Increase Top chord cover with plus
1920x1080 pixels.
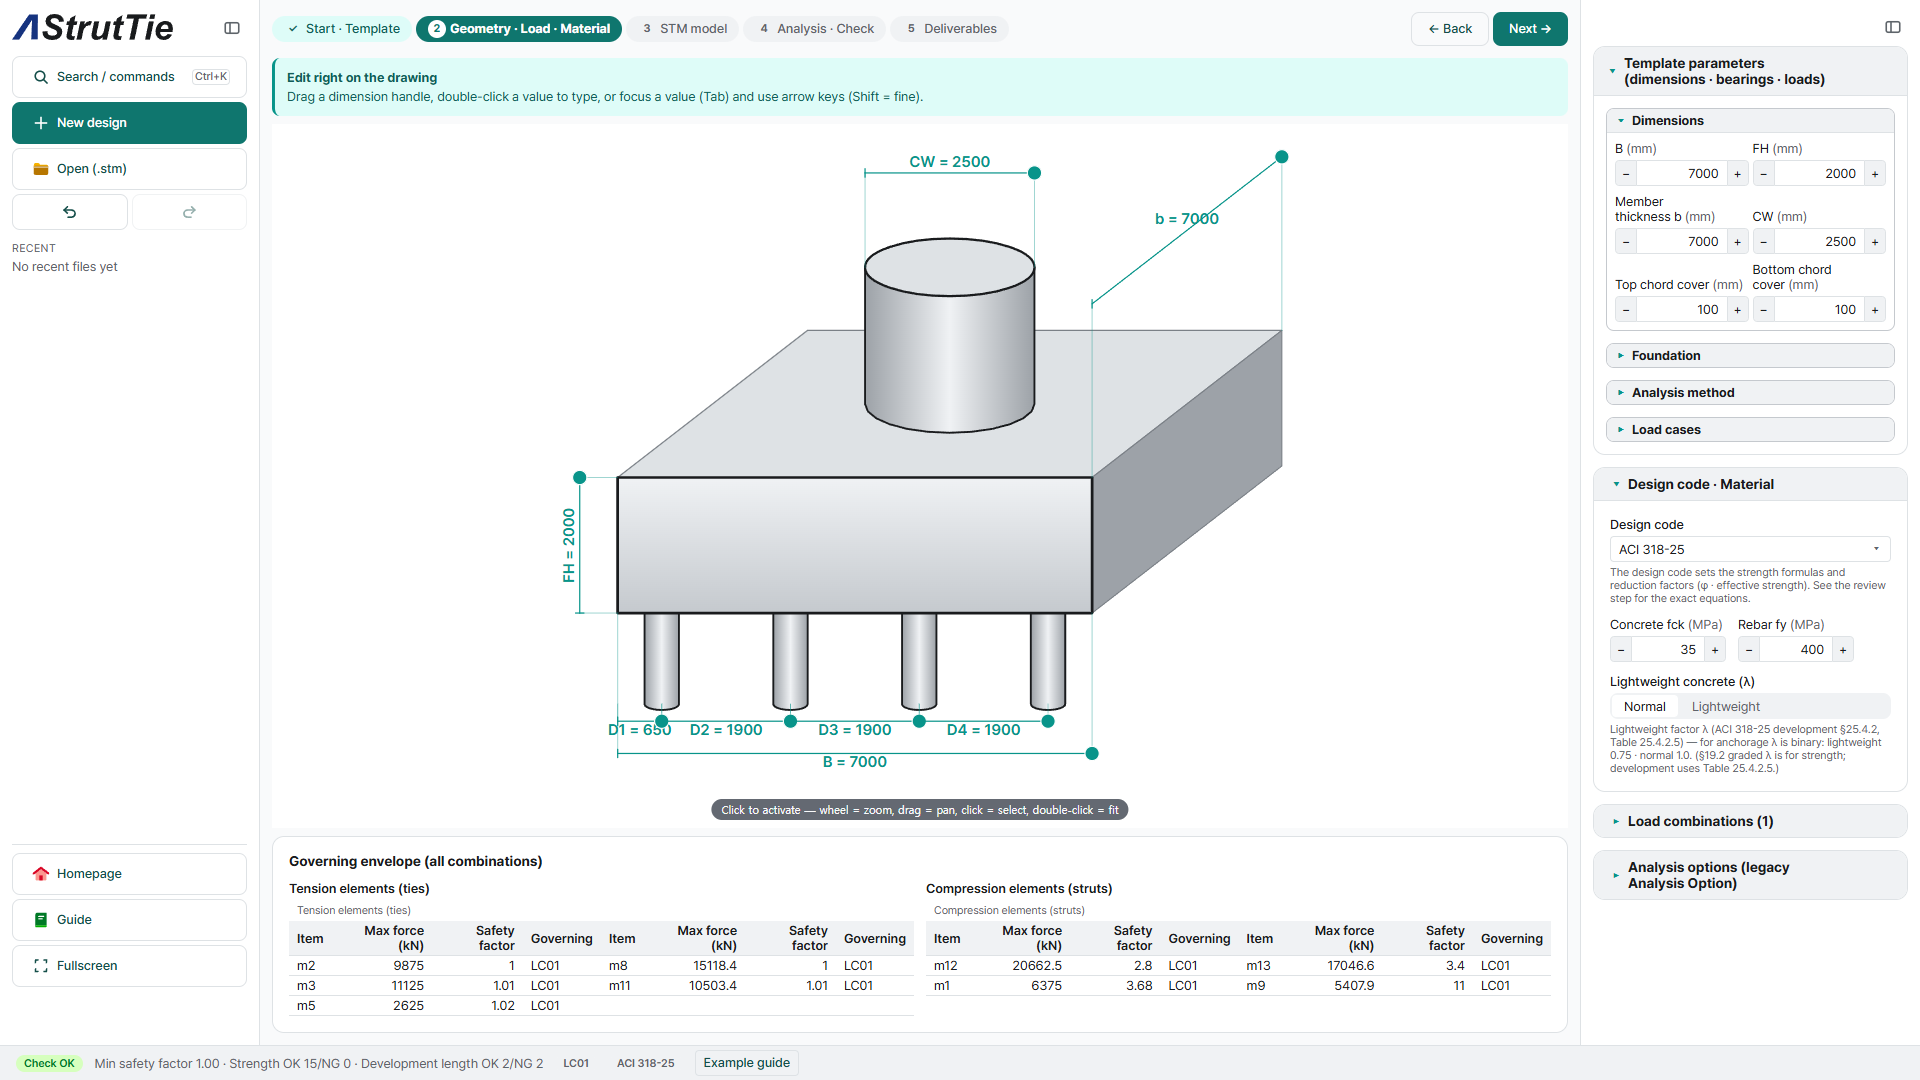click(1738, 310)
